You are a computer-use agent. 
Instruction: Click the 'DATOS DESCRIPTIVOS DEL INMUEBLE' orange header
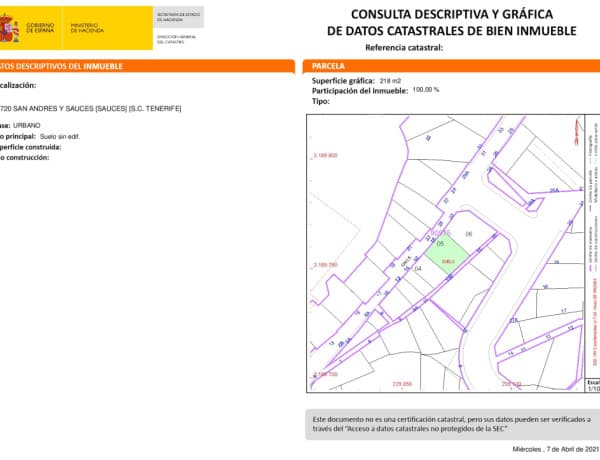click(x=147, y=66)
